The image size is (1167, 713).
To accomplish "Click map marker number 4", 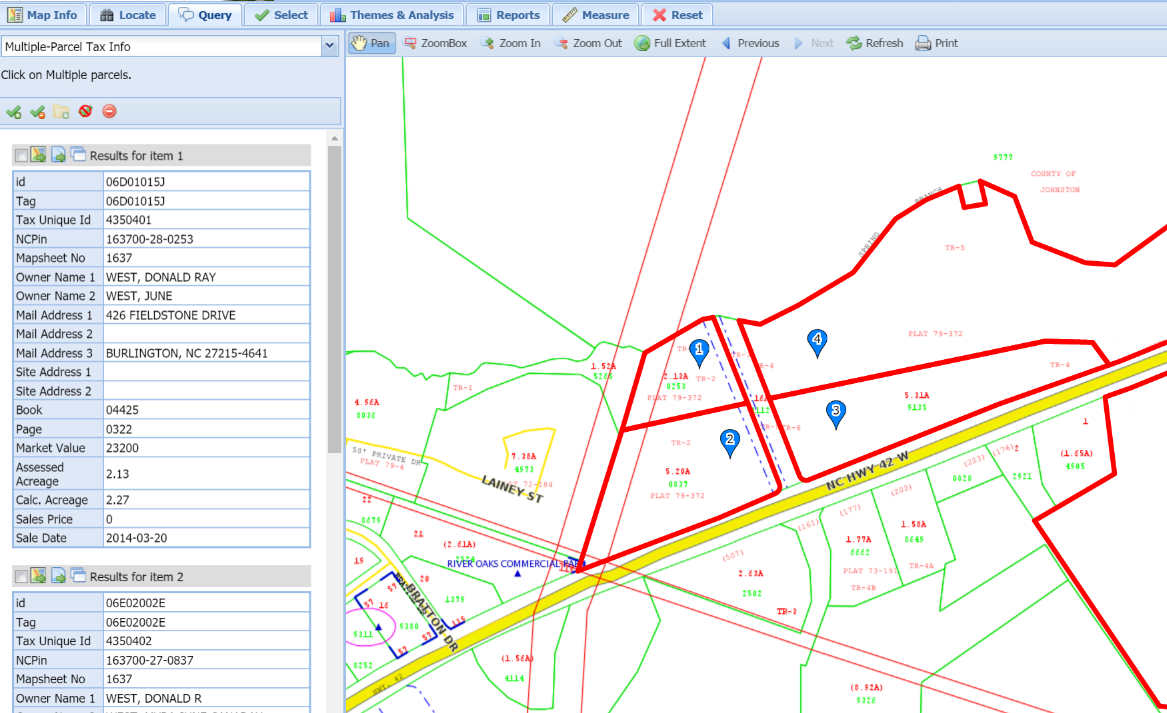I will [x=817, y=342].
